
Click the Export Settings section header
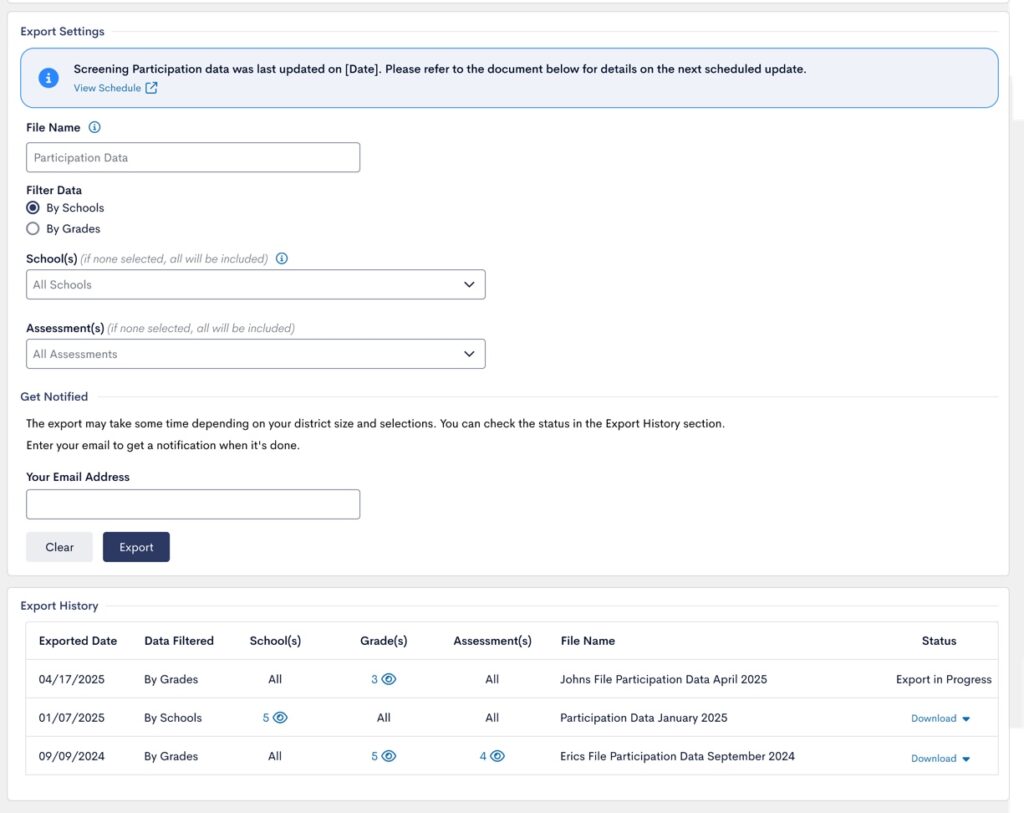64,31
